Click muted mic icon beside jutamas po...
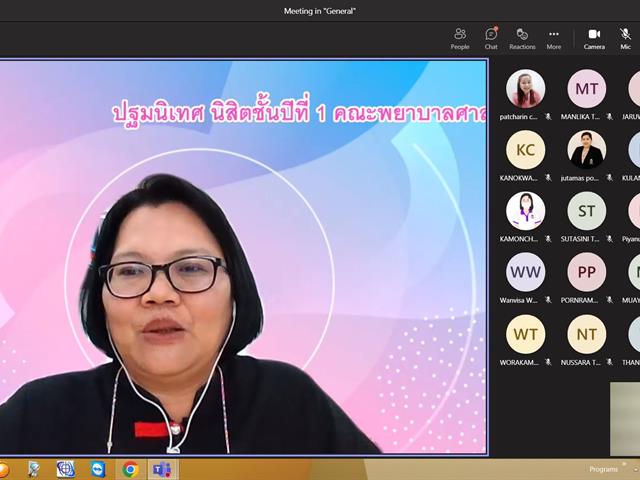The width and height of the screenshot is (640, 480). click(x=609, y=178)
